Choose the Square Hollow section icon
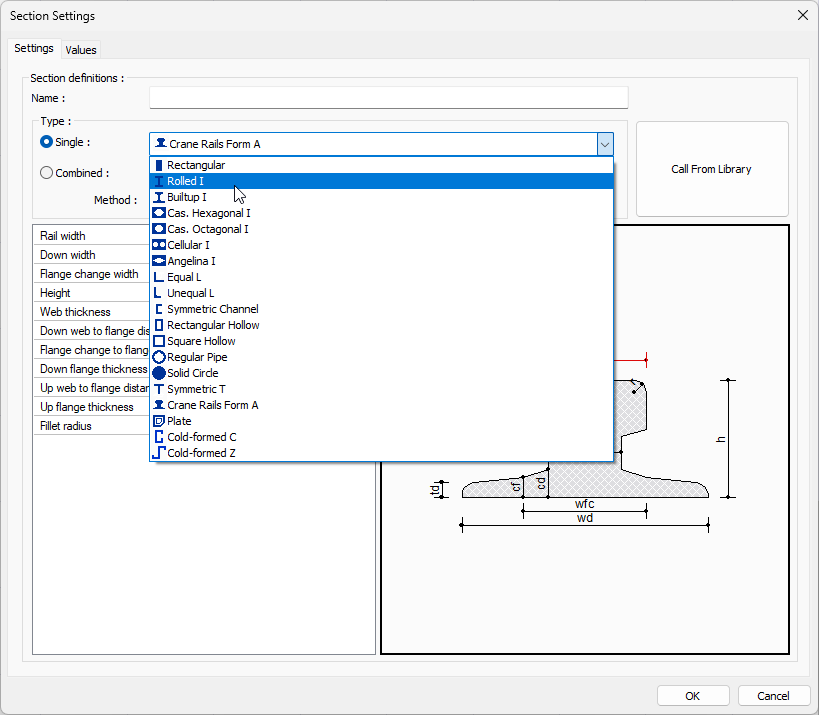 coord(196,341)
